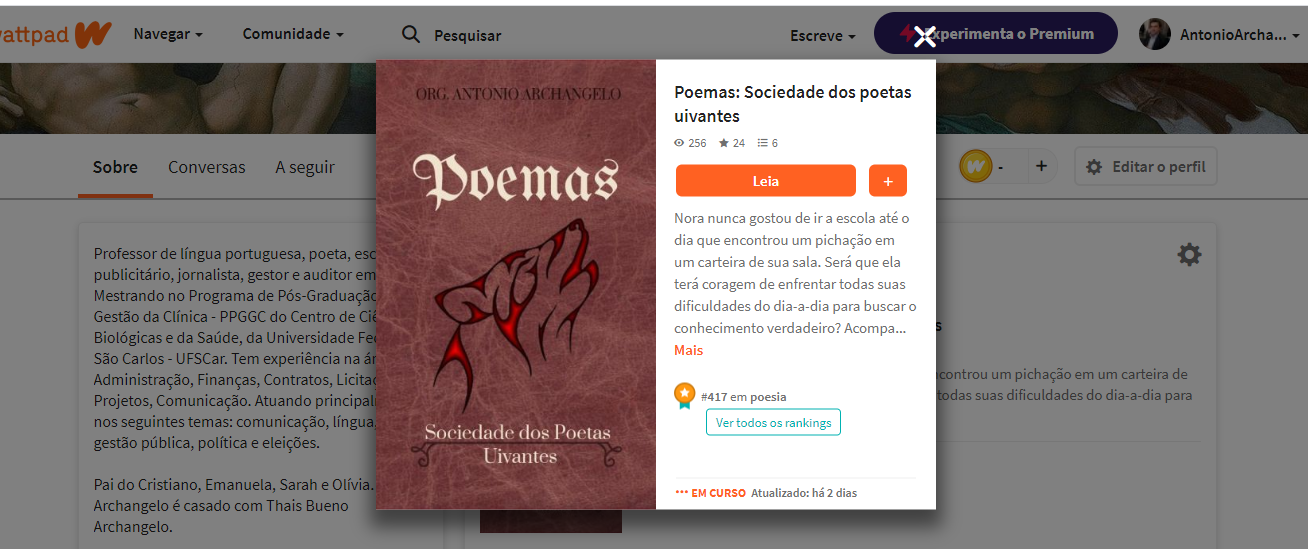Close the story preview with the X icon
The height and width of the screenshot is (549, 1308).
(925, 37)
